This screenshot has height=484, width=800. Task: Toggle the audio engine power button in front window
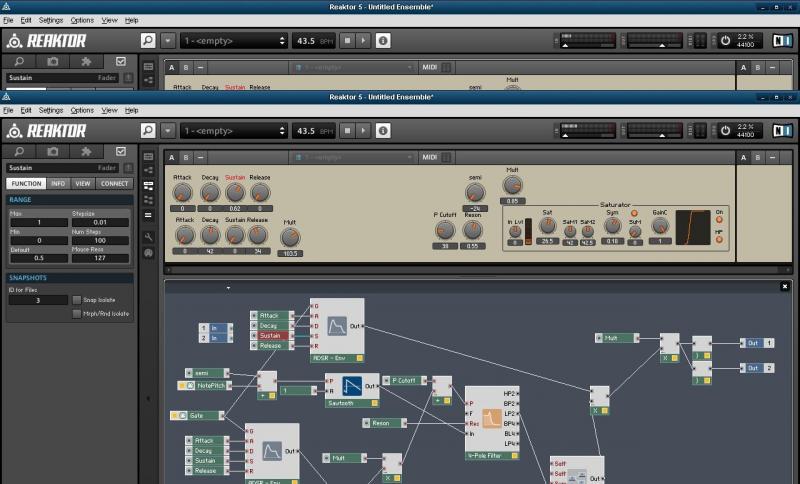pyautogui.click(x=725, y=131)
